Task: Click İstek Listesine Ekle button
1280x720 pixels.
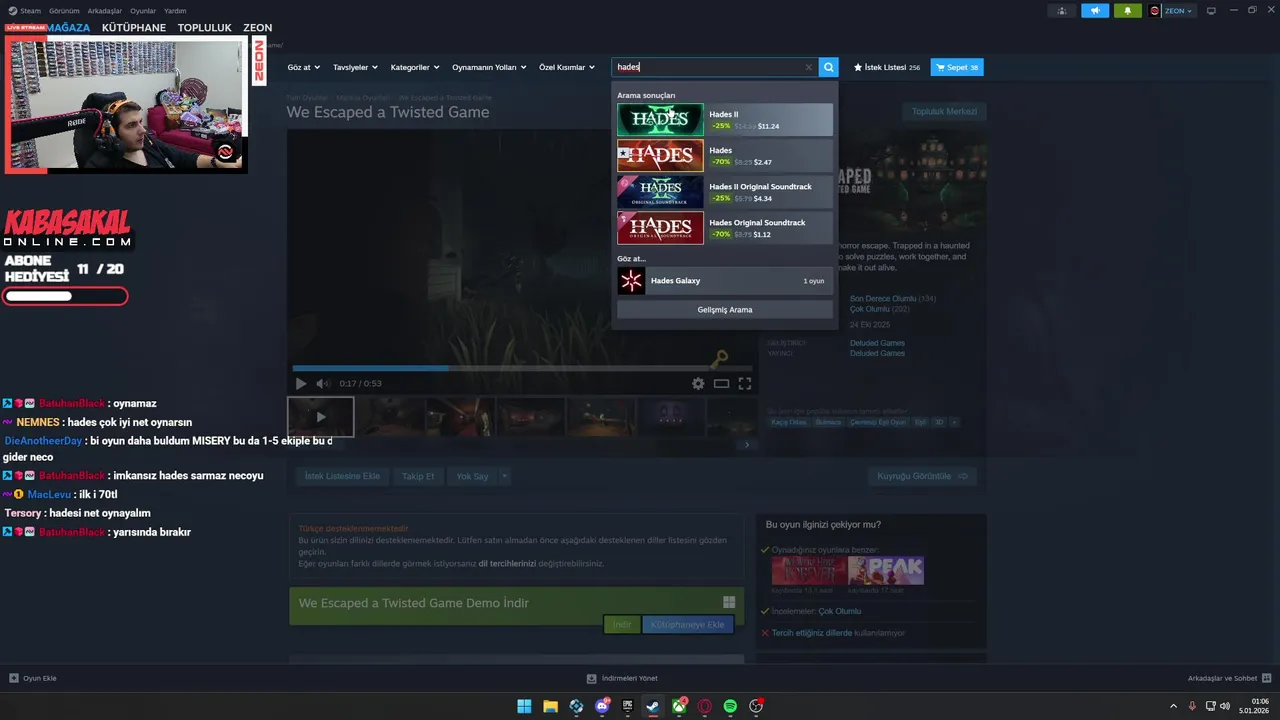Action: point(342,476)
